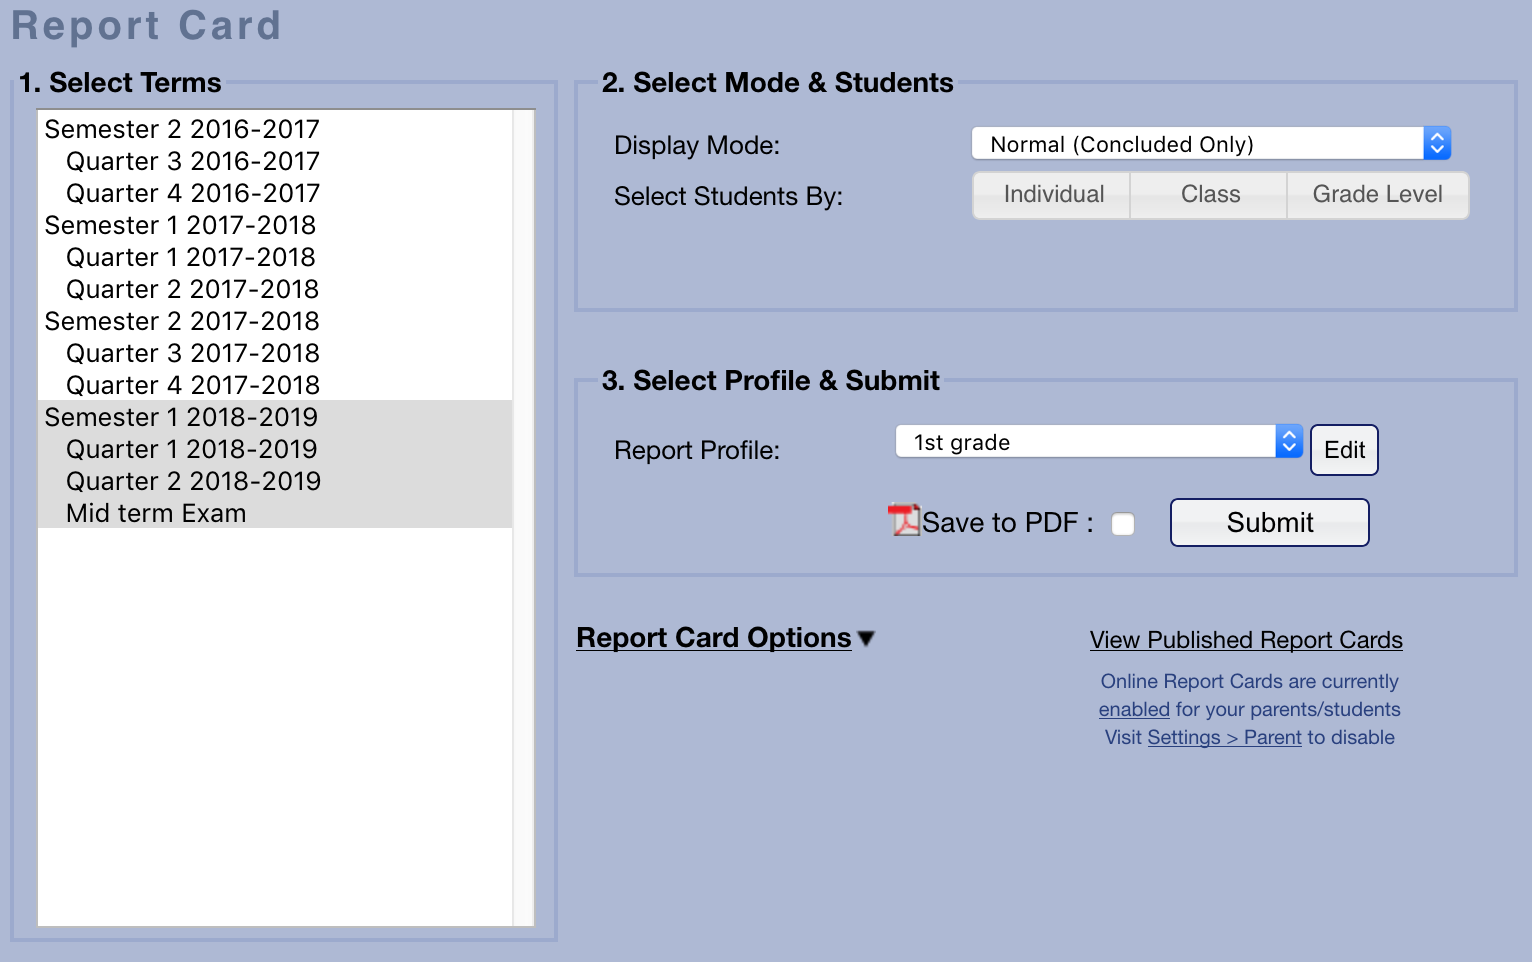Viewport: 1532px width, 962px height.
Task: Click the PDF icon beside Save to PDF
Action: tap(904, 520)
